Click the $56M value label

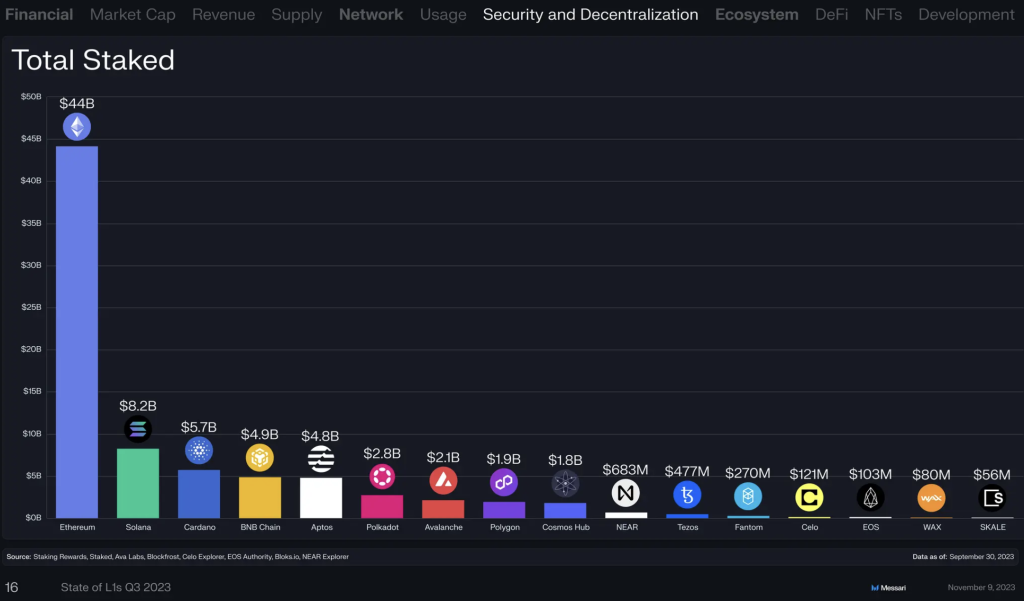pyautogui.click(x=992, y=475)
